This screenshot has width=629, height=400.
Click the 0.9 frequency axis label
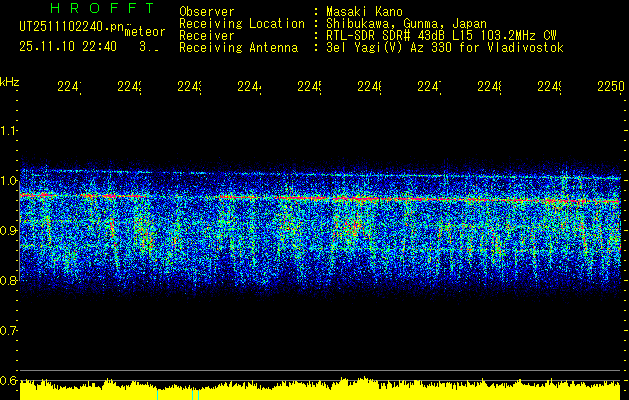click(8, 230)
